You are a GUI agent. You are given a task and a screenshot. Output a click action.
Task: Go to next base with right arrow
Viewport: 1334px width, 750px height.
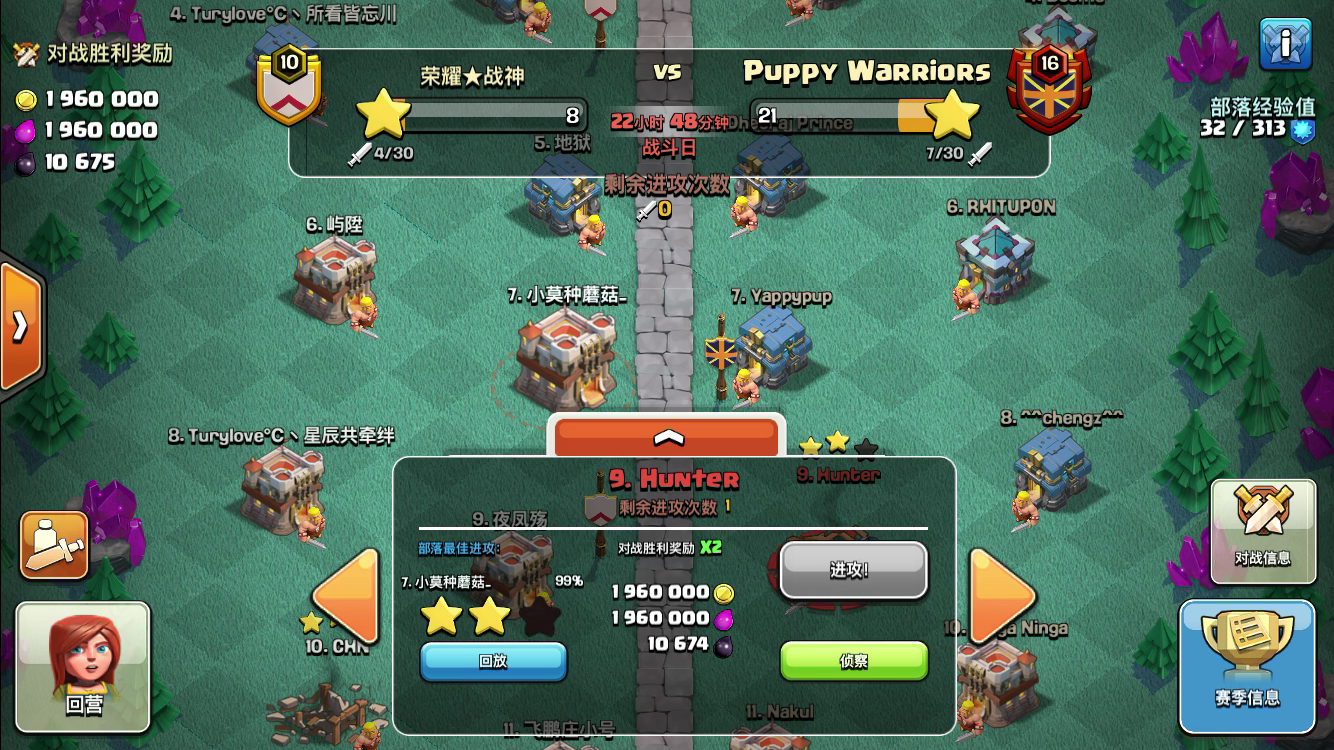1001,597
